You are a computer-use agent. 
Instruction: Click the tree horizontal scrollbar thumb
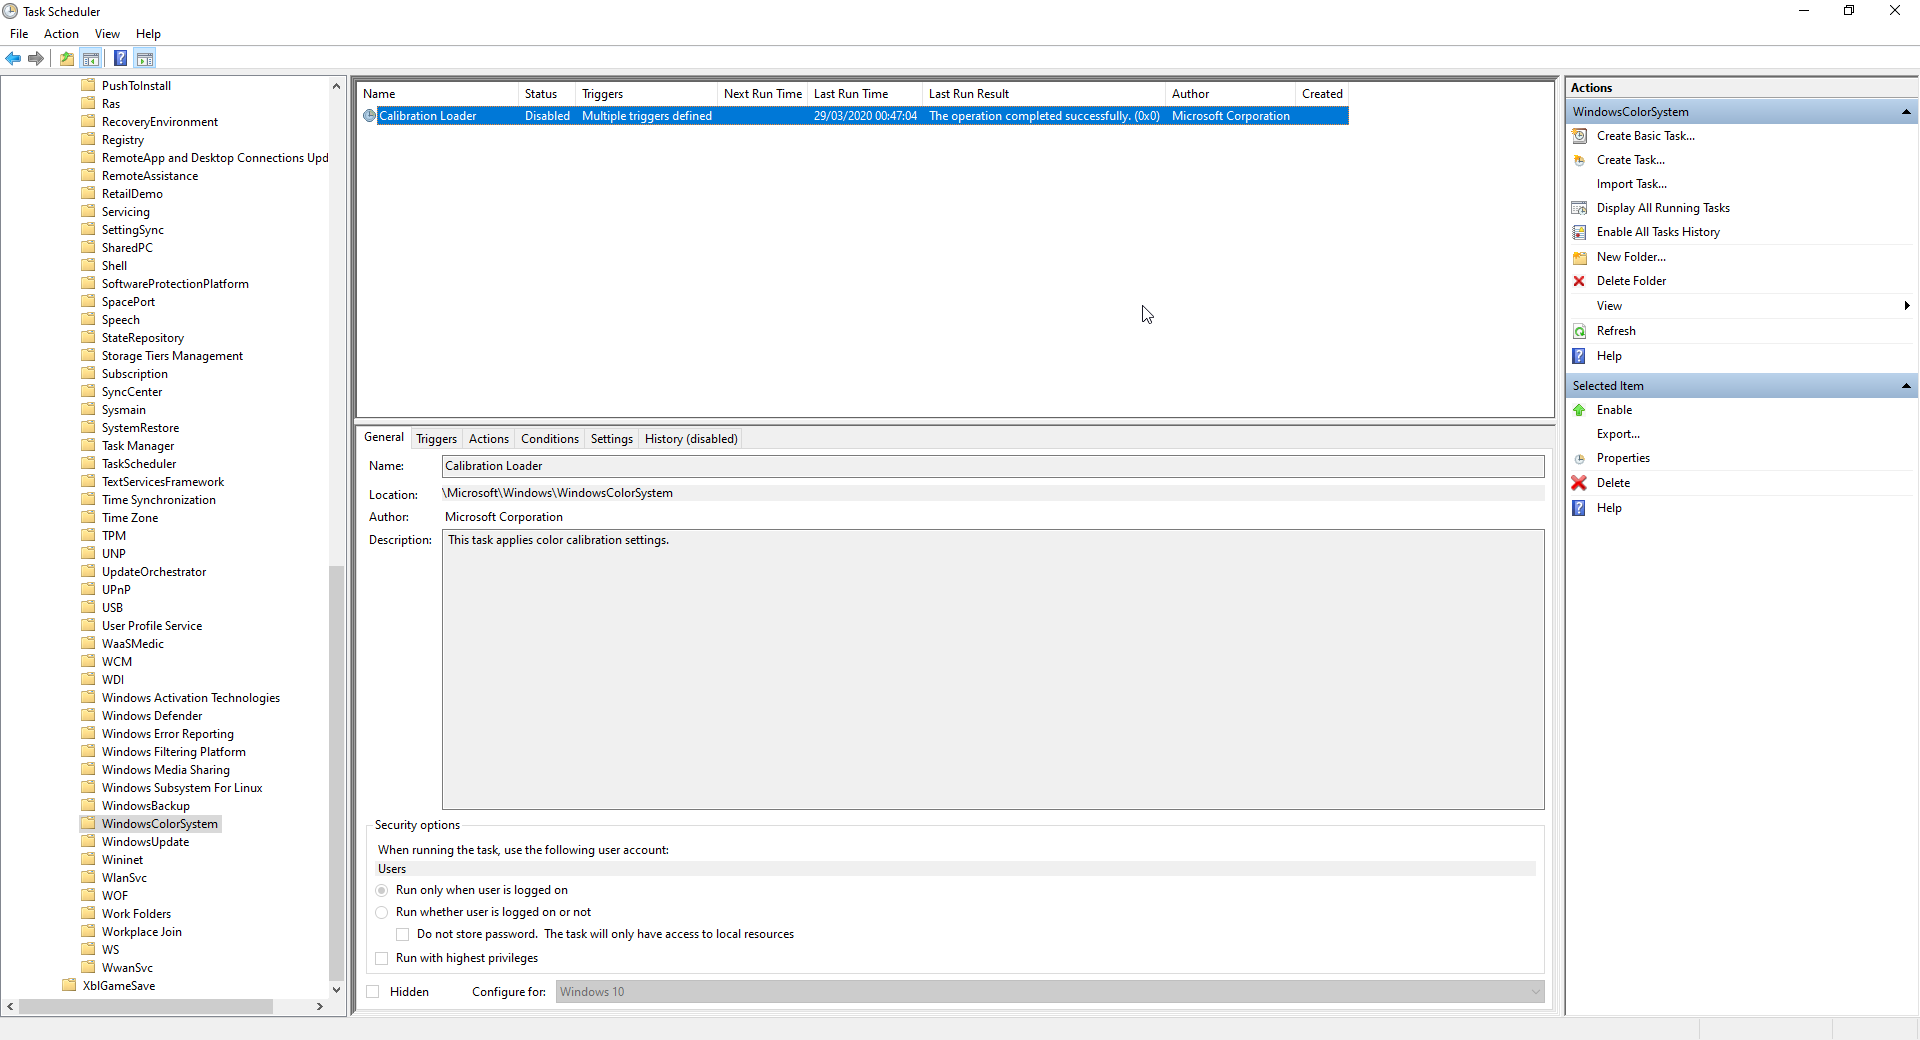(x=146, y=1007)
